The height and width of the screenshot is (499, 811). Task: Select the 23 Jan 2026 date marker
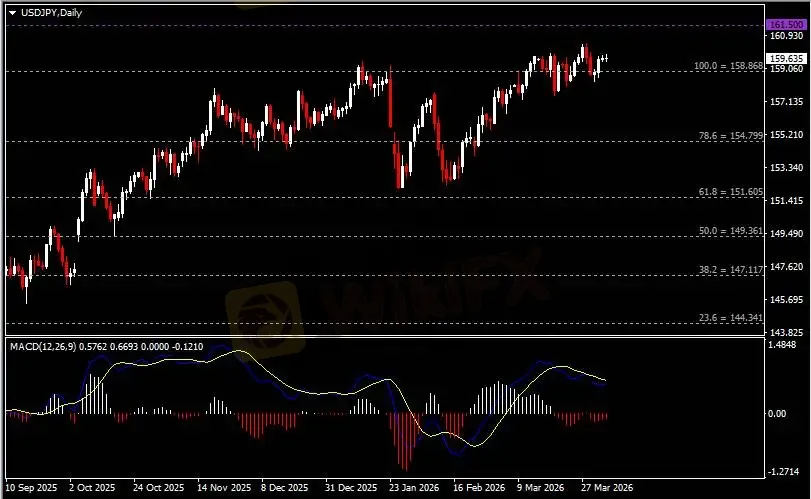click(411, 489)
